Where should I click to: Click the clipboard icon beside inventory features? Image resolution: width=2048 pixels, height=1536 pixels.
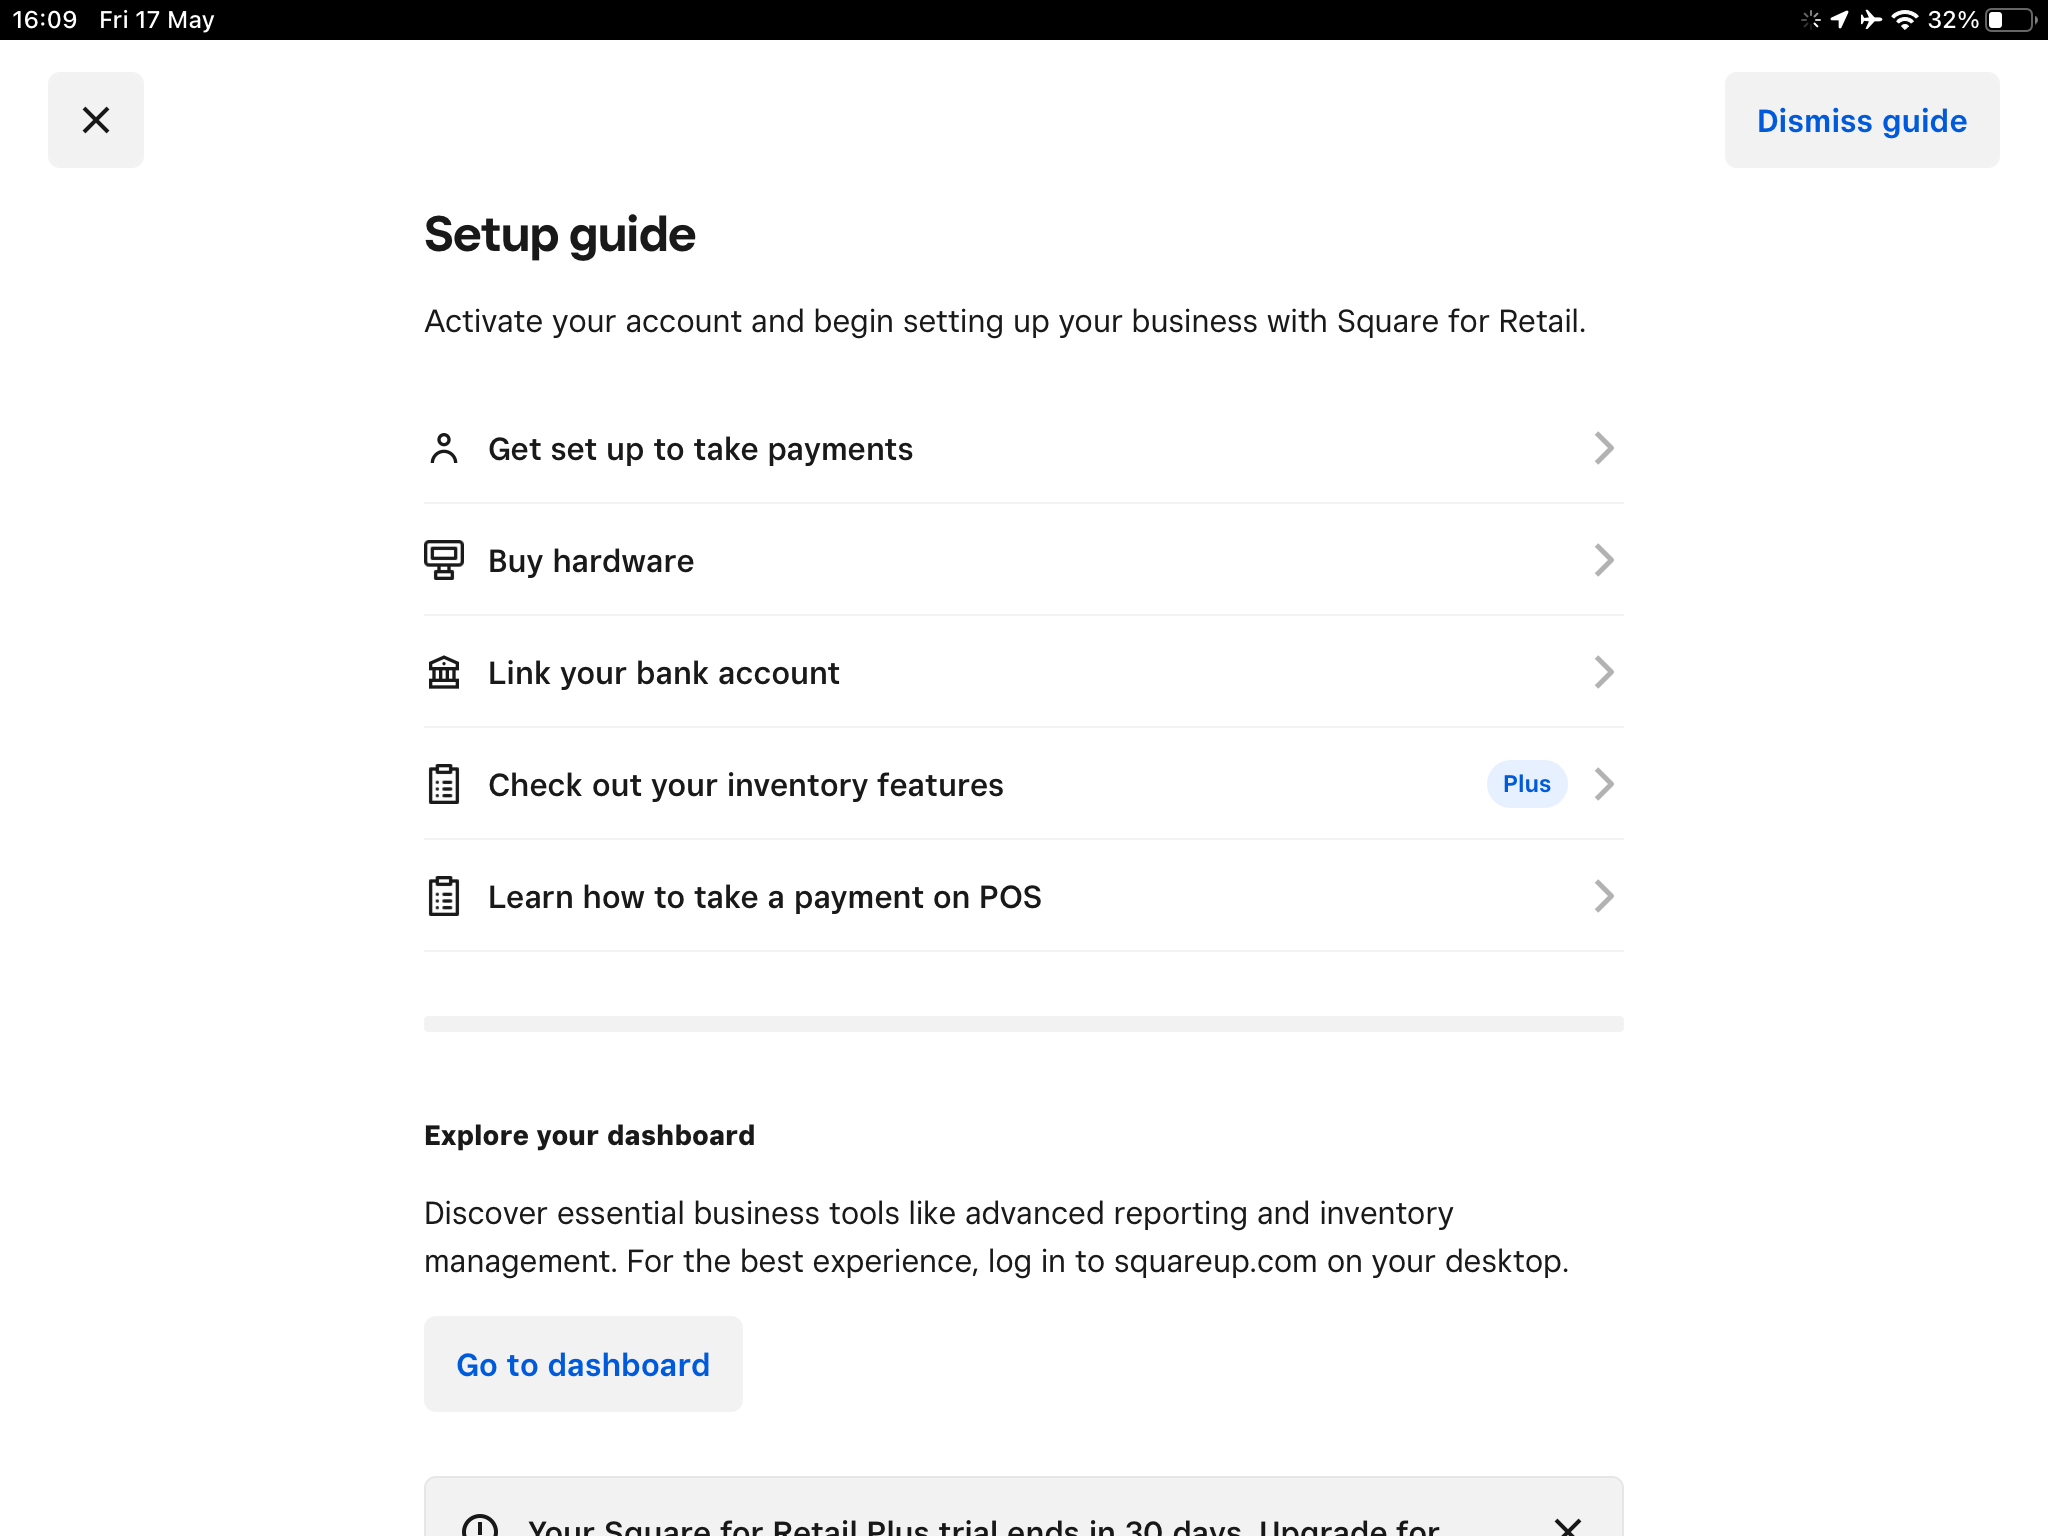(x=444, y=785)
